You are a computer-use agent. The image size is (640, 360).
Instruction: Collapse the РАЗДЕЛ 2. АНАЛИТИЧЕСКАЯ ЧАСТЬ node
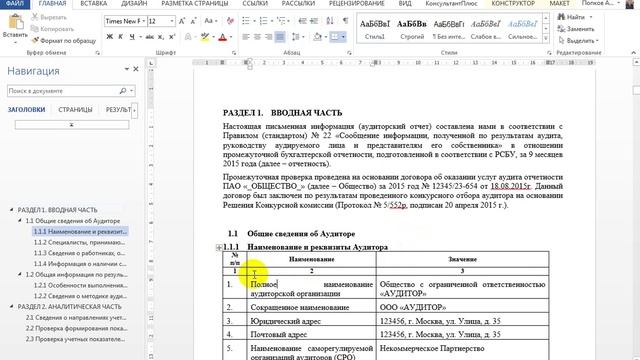pyautogui.click(x=11, y=306)
